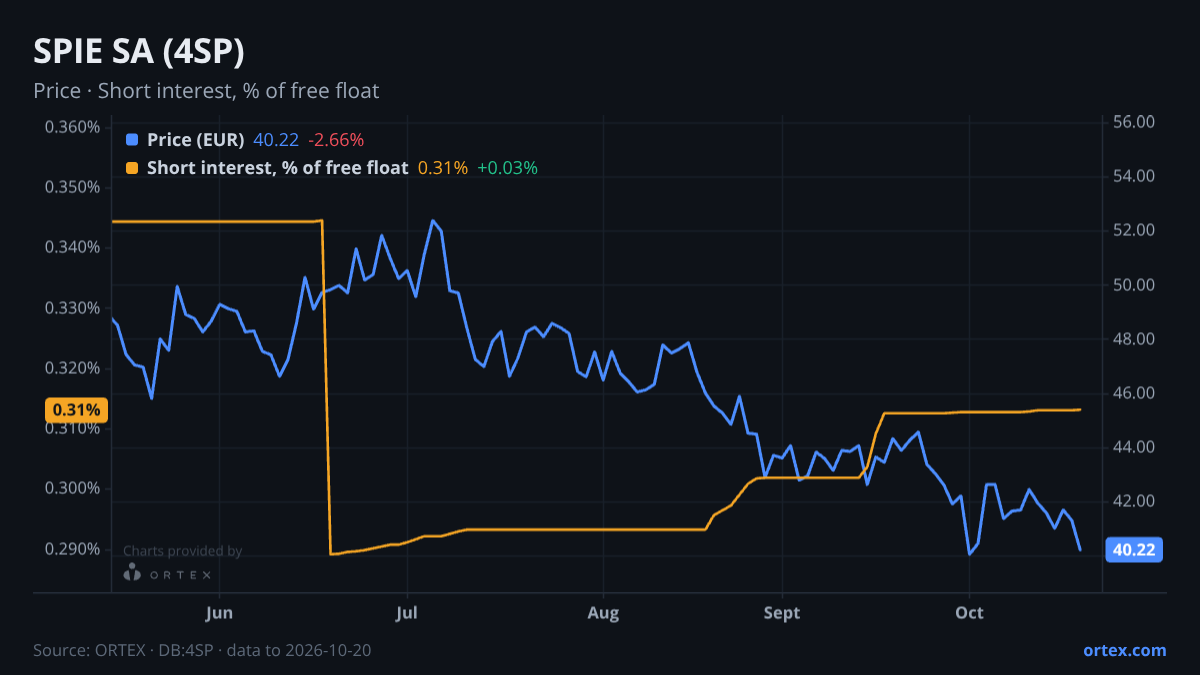1200x675 pixels.
Task: Click the 0.360% left axis label
Action: coord(73,127)
